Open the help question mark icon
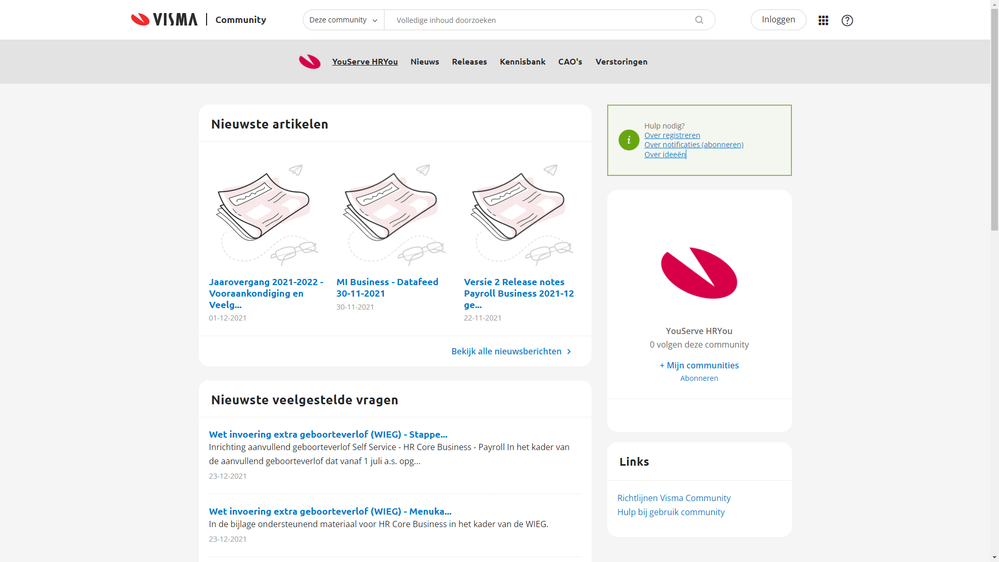The width and height of the screenshot is (999, 562). pos(847,20)
